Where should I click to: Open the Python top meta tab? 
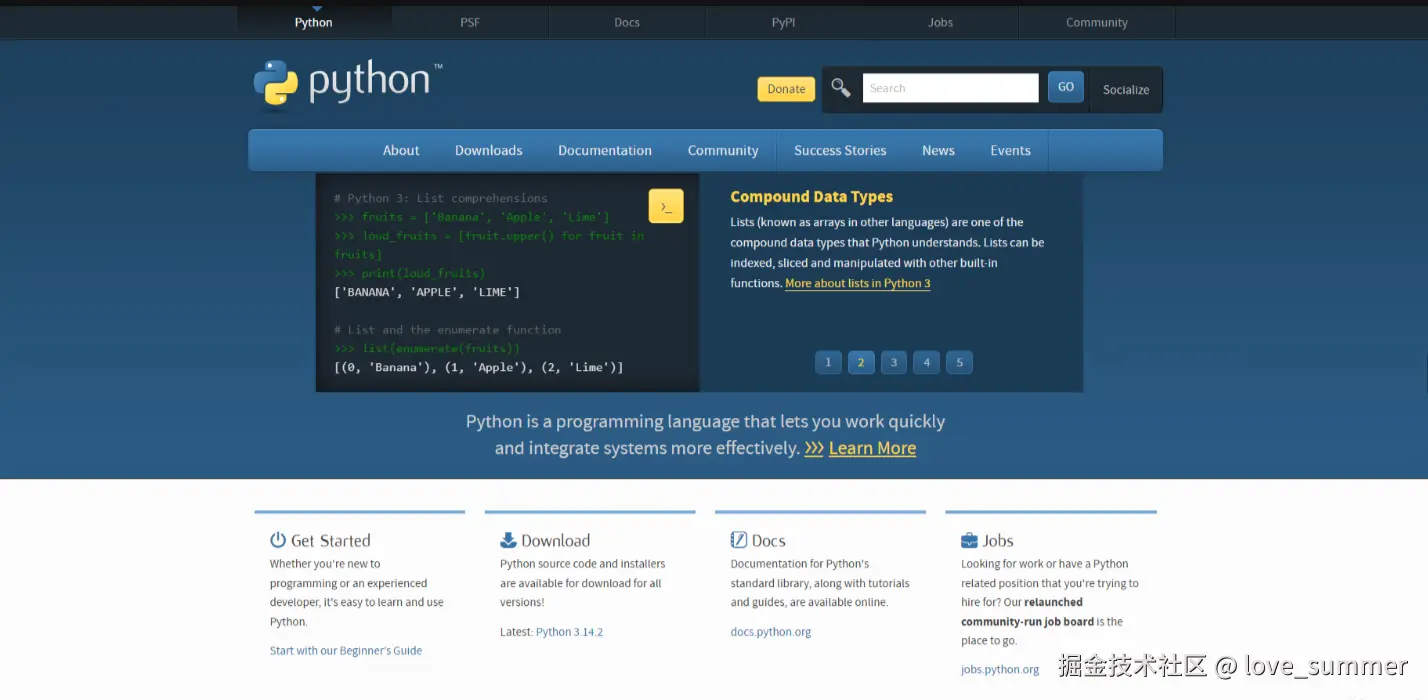[x=314, y=22]
